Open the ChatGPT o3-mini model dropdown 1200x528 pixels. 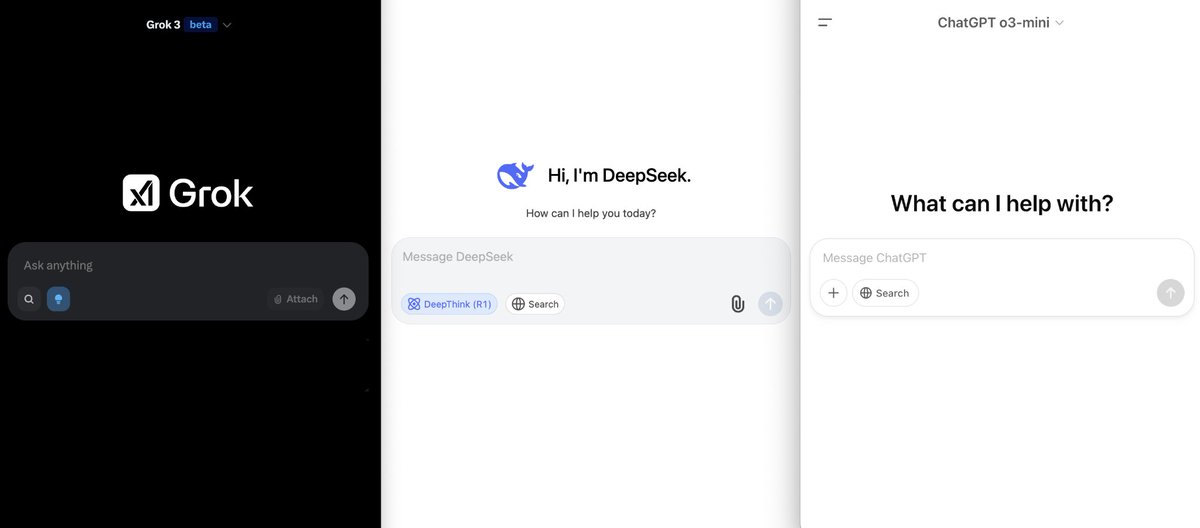(x=1000, y=22)
